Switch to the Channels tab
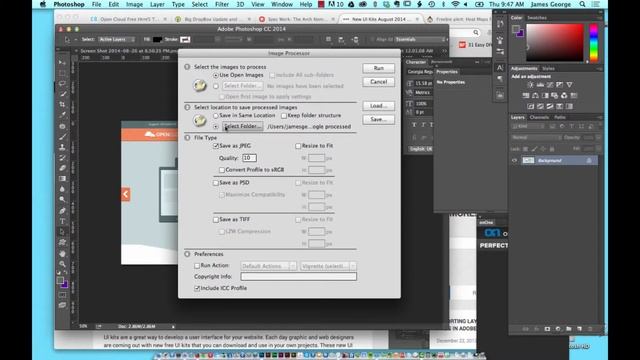 (x=539, y=118)
